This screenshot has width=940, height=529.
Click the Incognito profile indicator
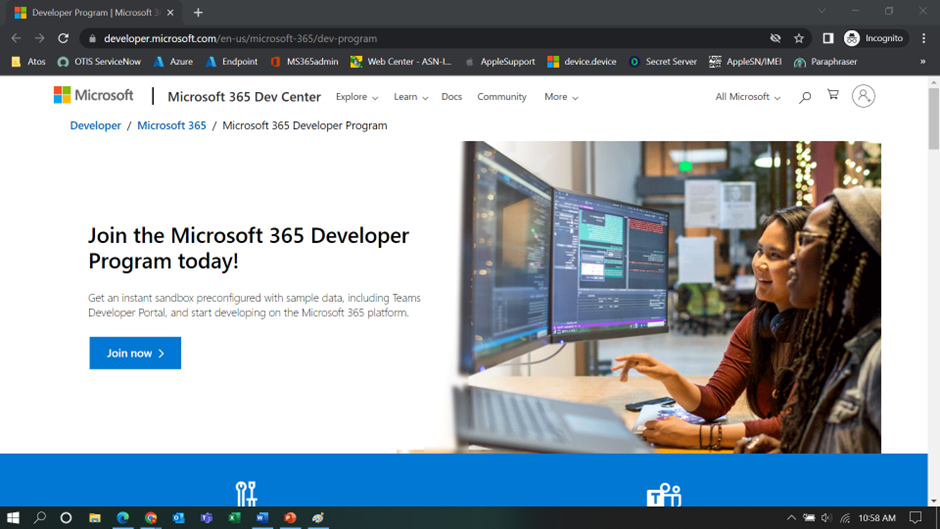coord(873,38)
